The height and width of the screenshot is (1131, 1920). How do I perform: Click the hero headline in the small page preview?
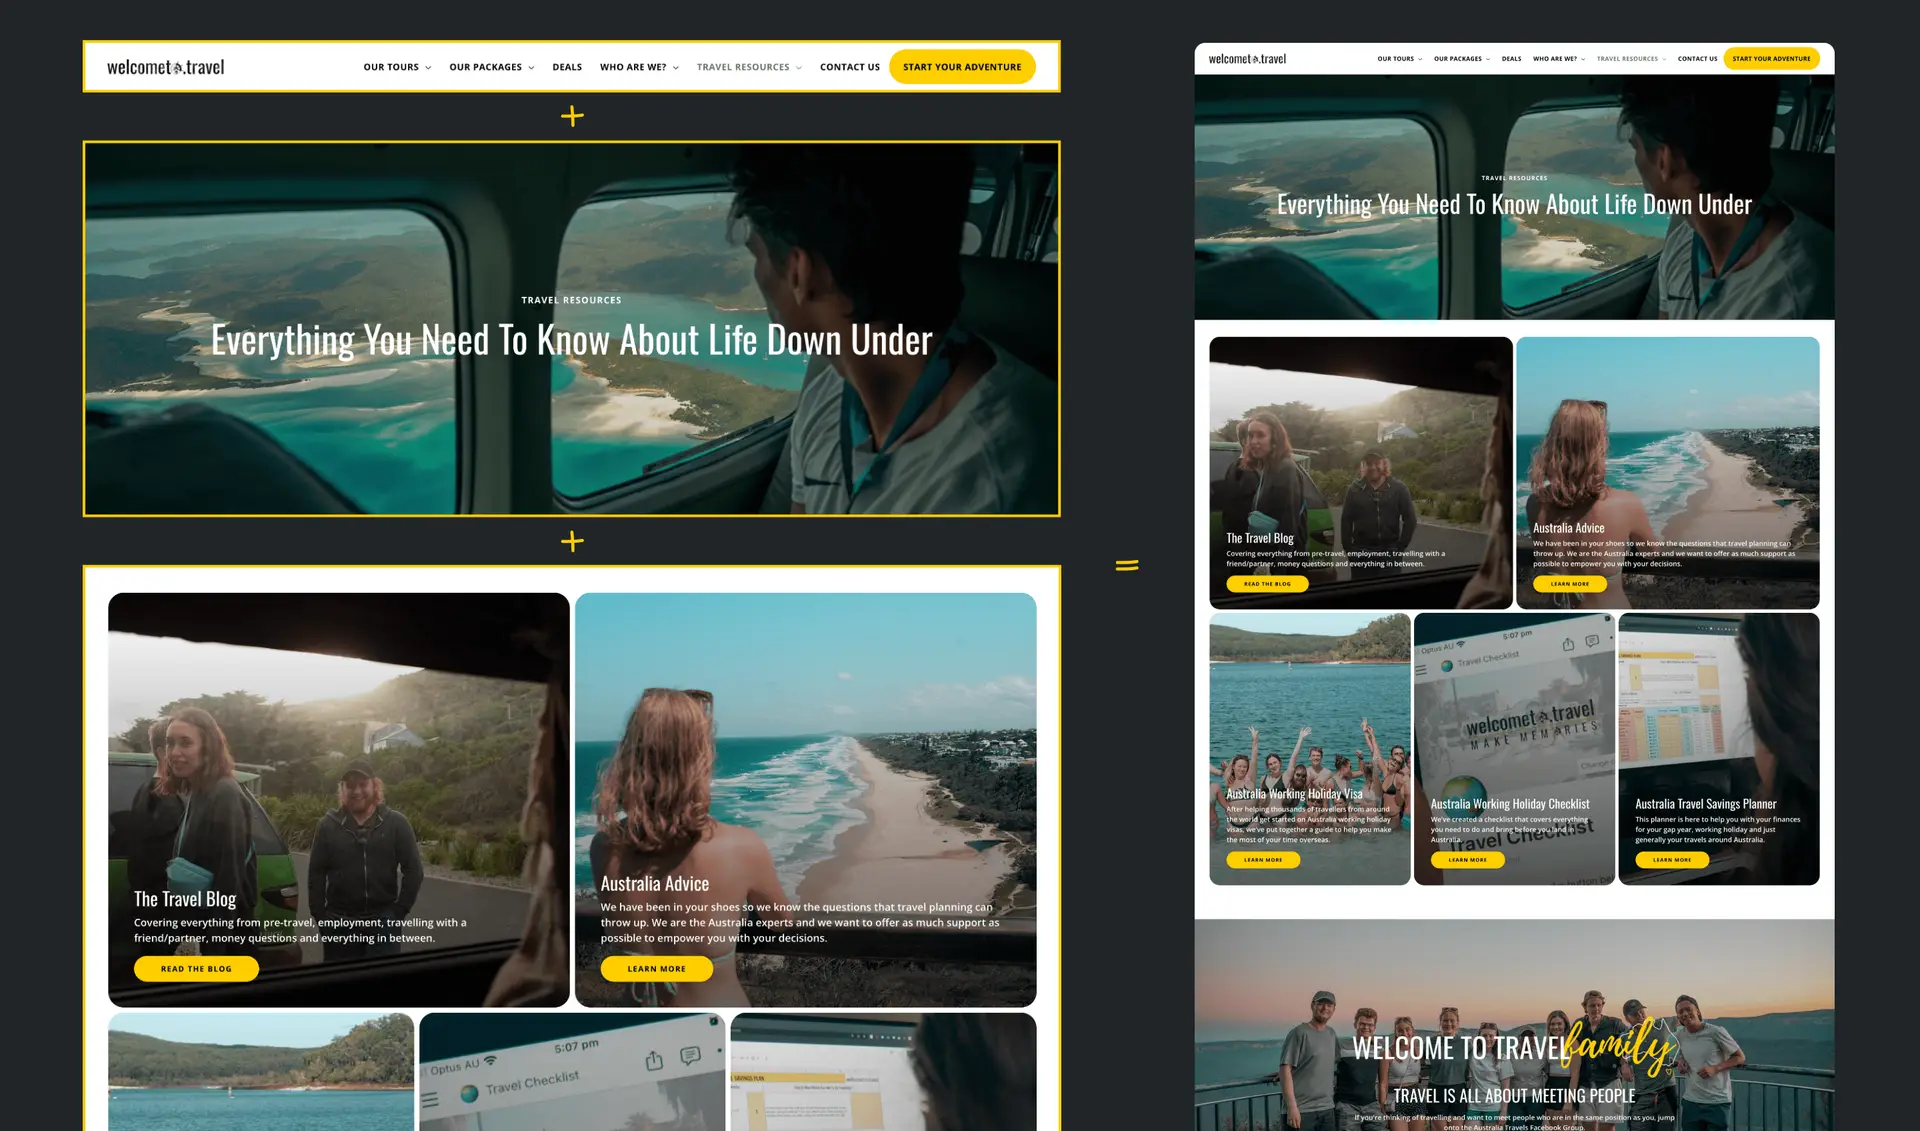pos(1514,204)
